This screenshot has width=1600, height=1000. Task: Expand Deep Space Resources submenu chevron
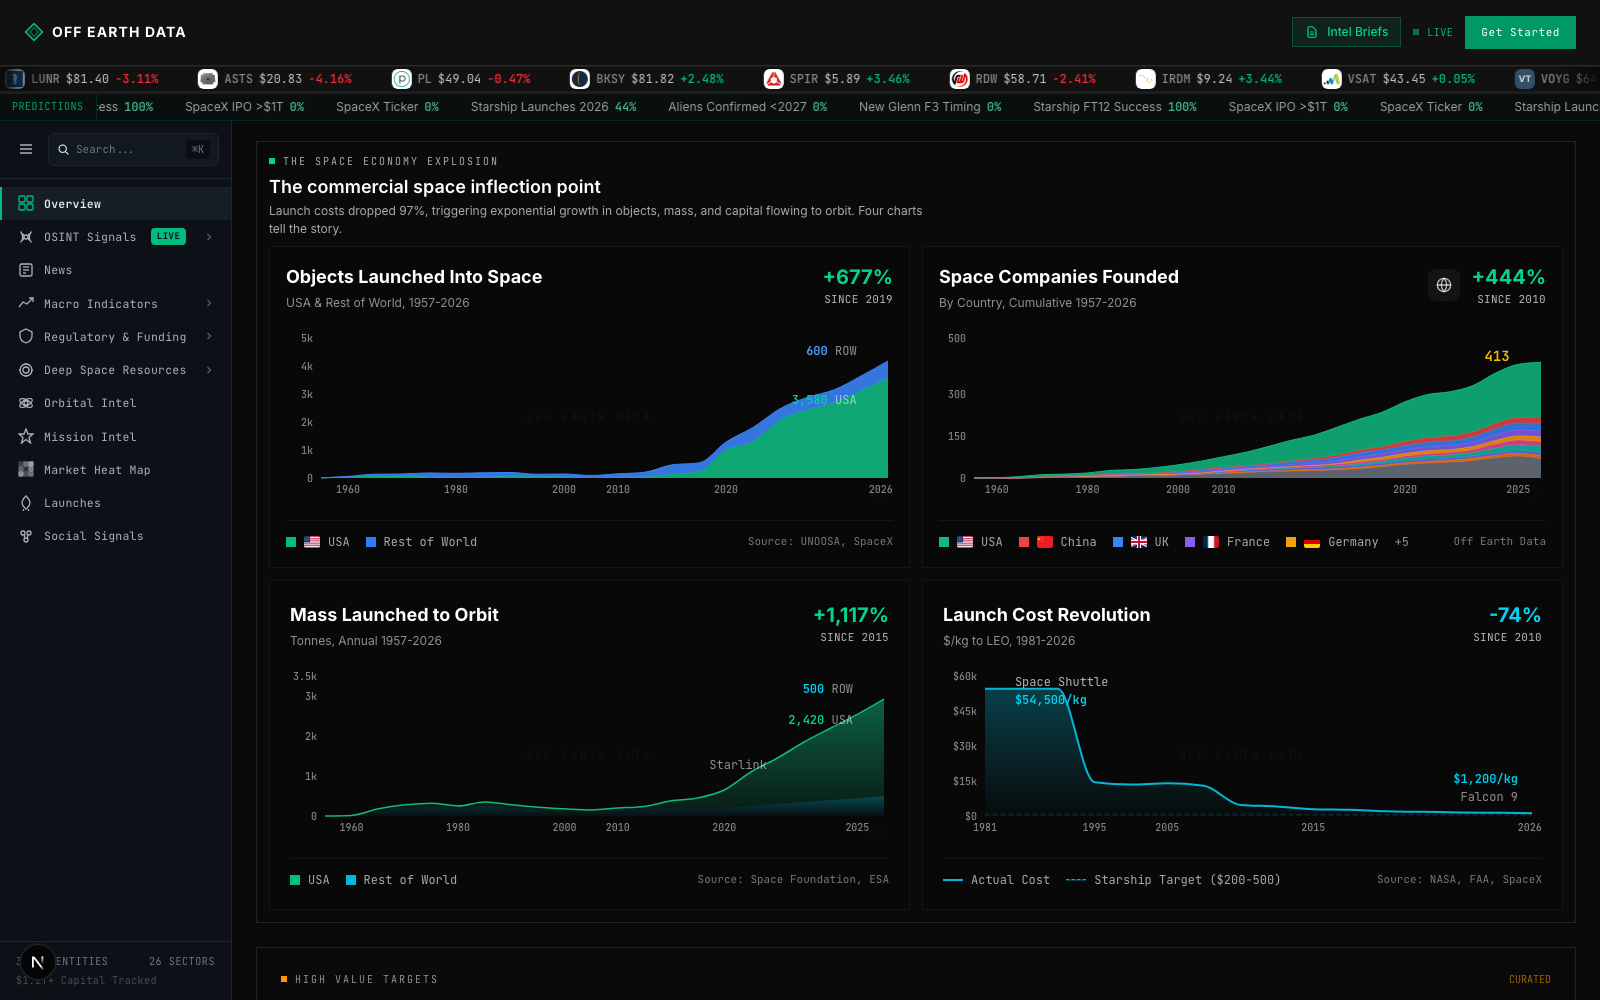coord(209,370)
